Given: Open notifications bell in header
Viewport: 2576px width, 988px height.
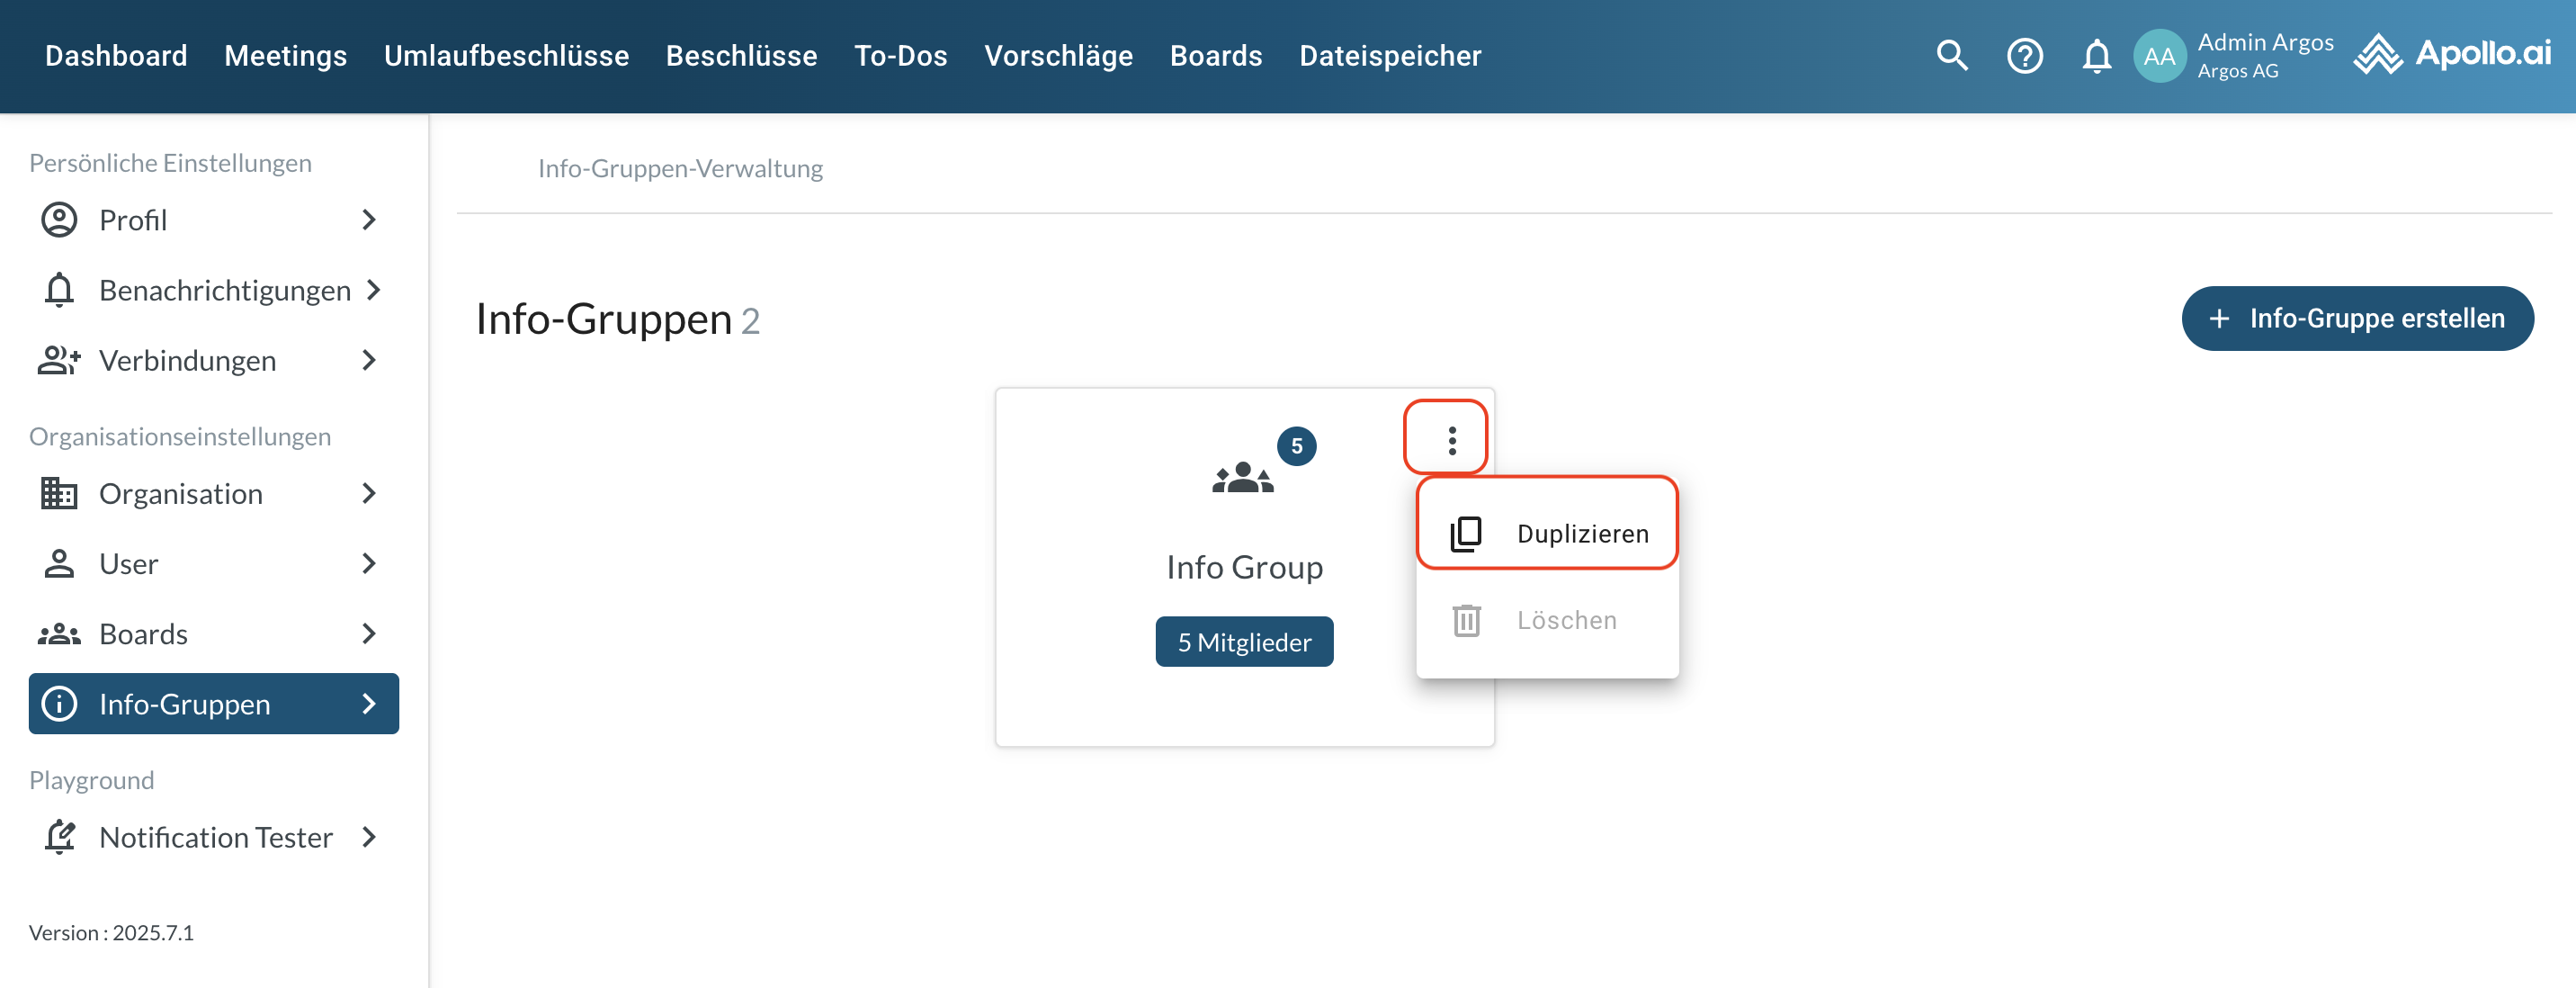Looking at the screenshot, I should pyautogui.click(x=2096, y=55).
